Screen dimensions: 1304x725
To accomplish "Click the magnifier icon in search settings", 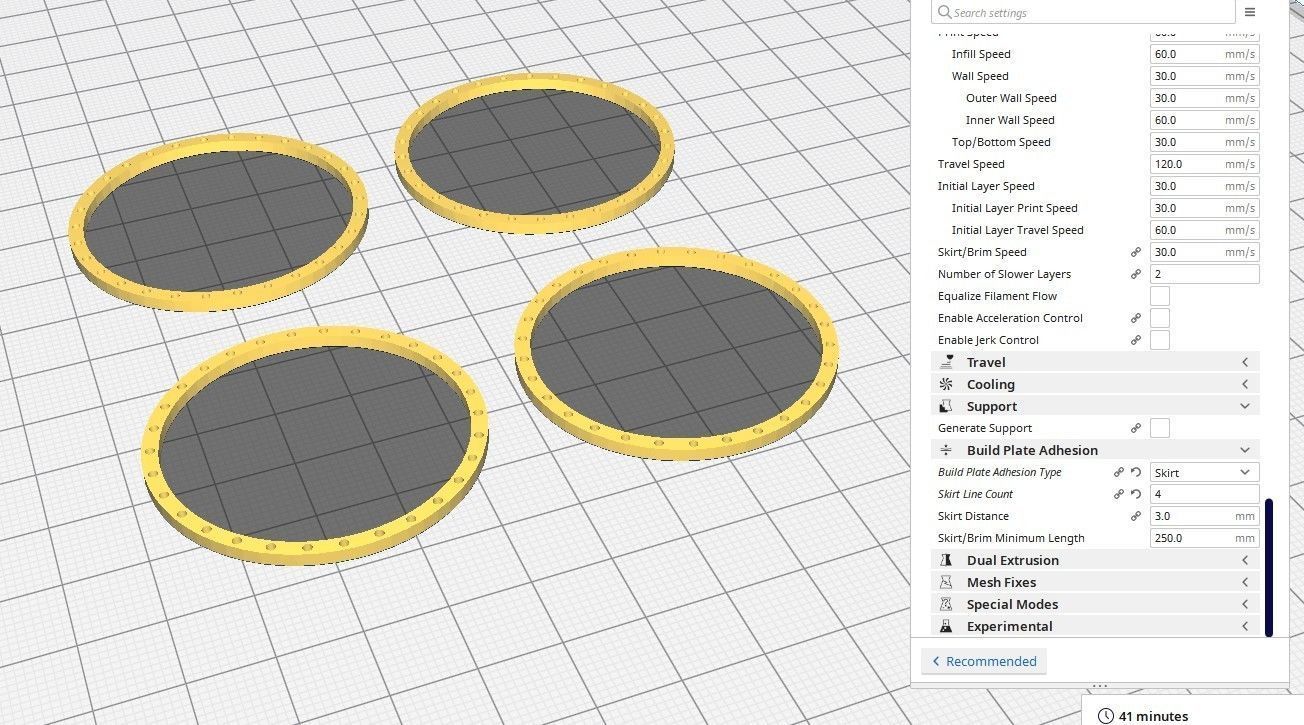I will tap(944, 12).
